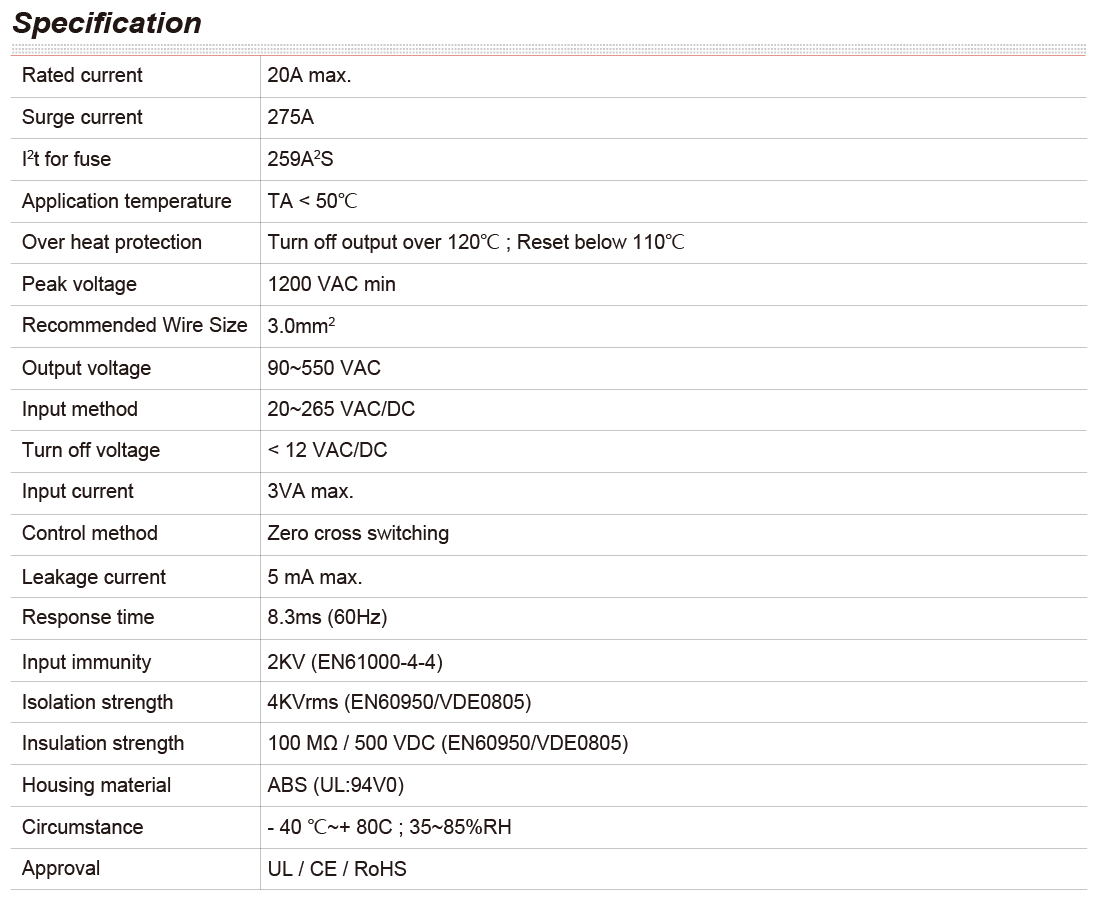1098x905 pixels.
Task: Click the Surge current 275A value
Action: click(x=291, y=118)
